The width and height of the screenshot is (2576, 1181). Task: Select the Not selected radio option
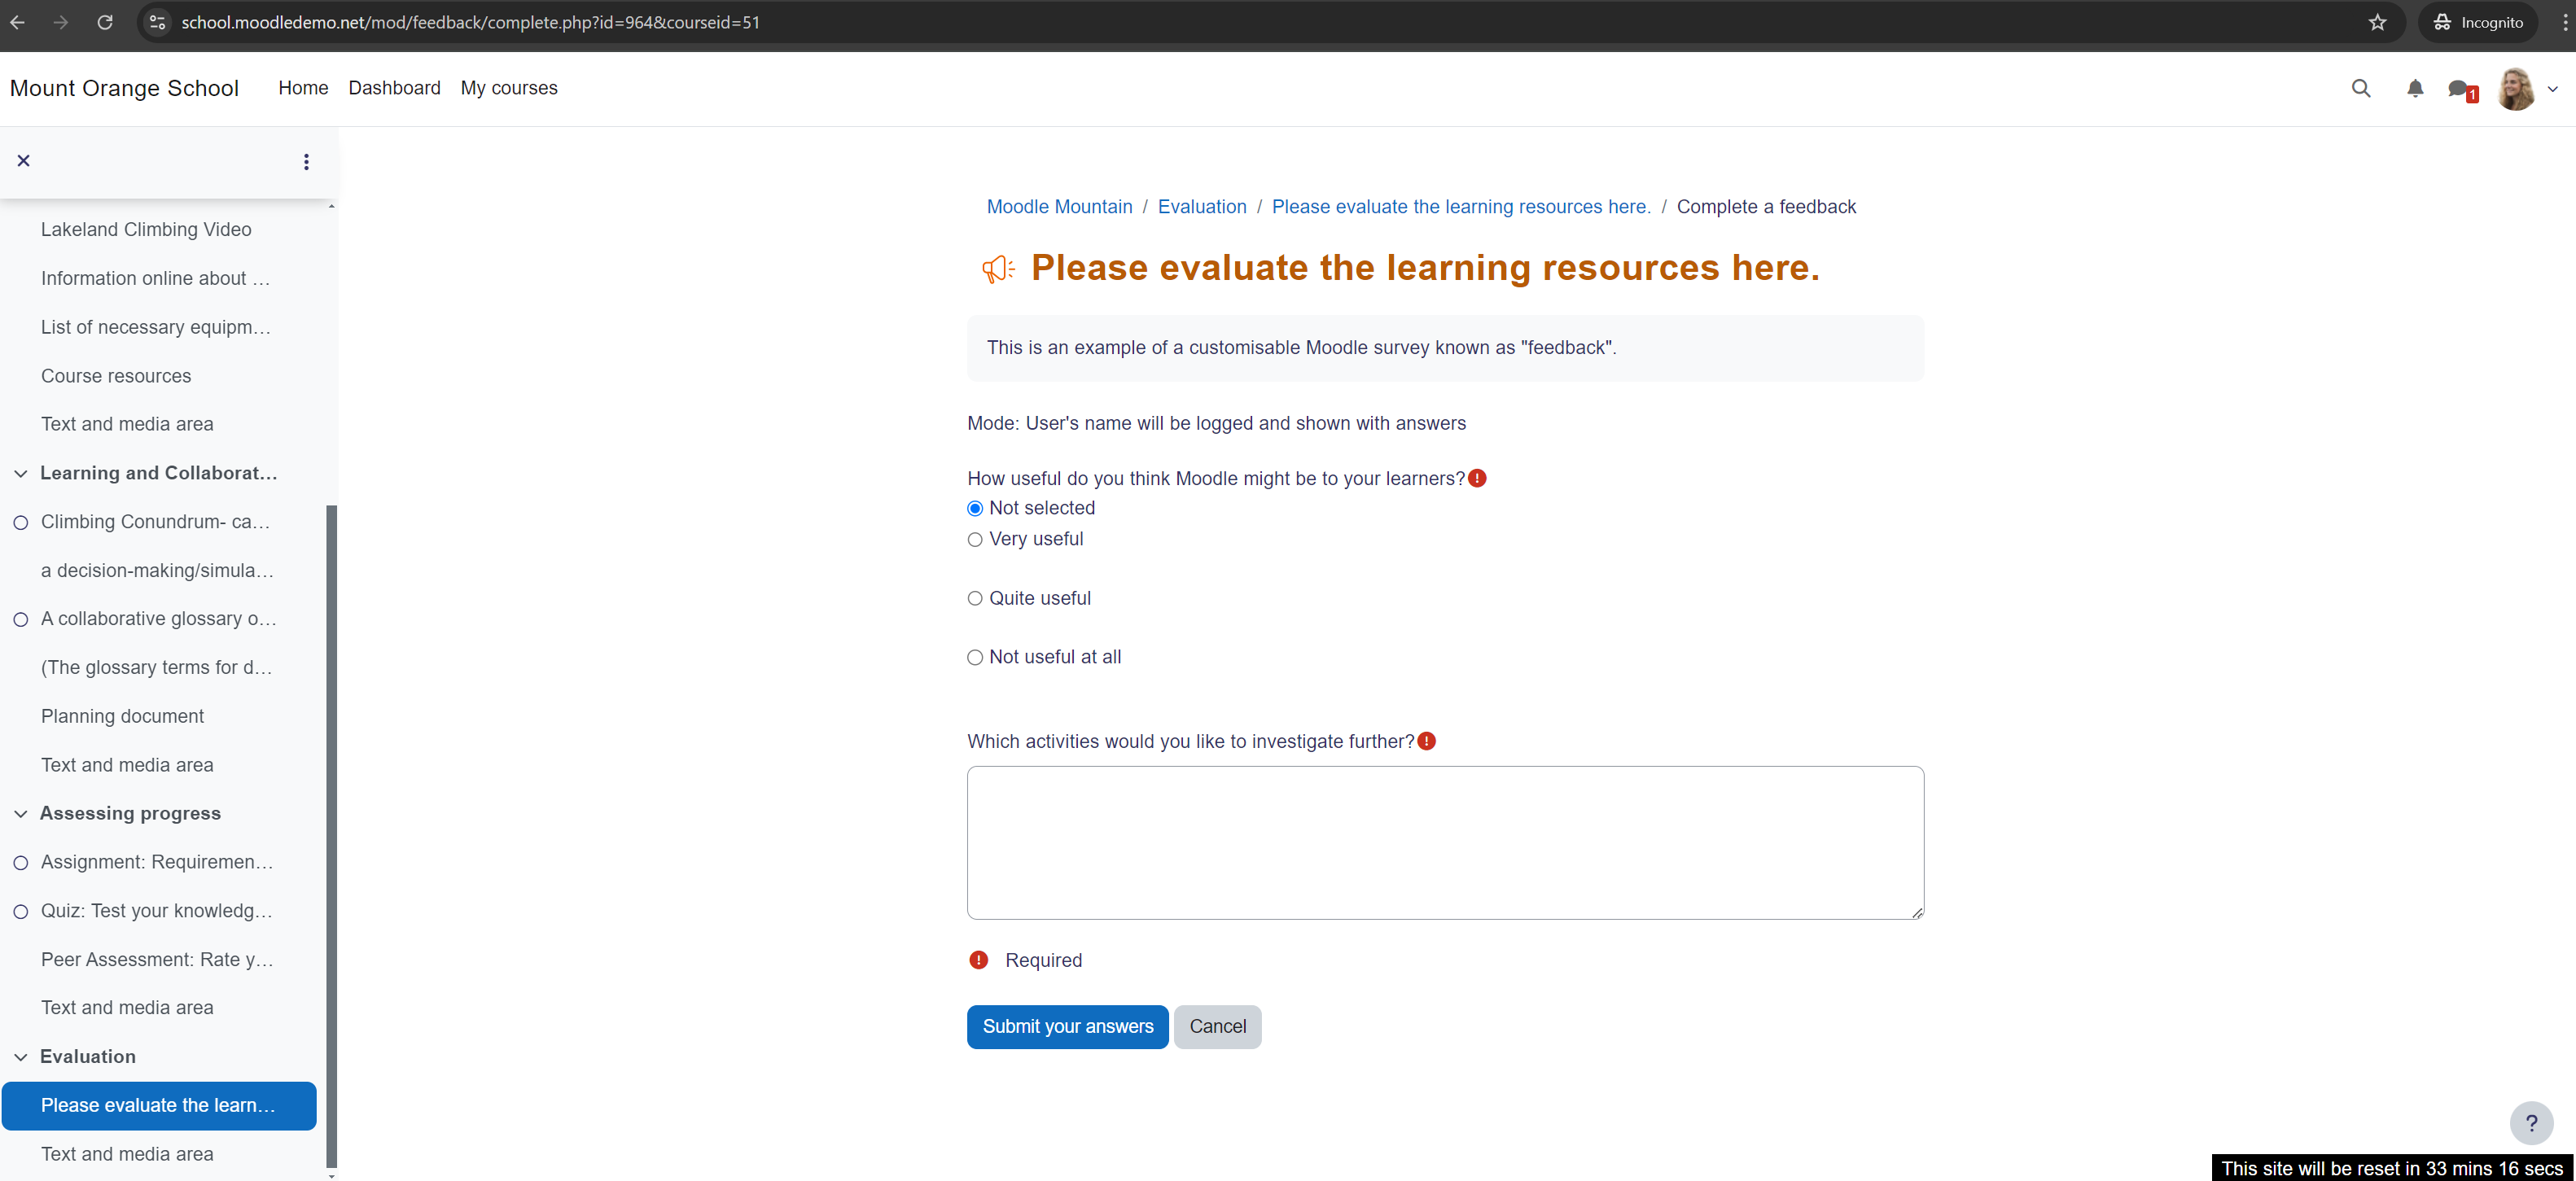pyautogui.click(x=975, y=509)
